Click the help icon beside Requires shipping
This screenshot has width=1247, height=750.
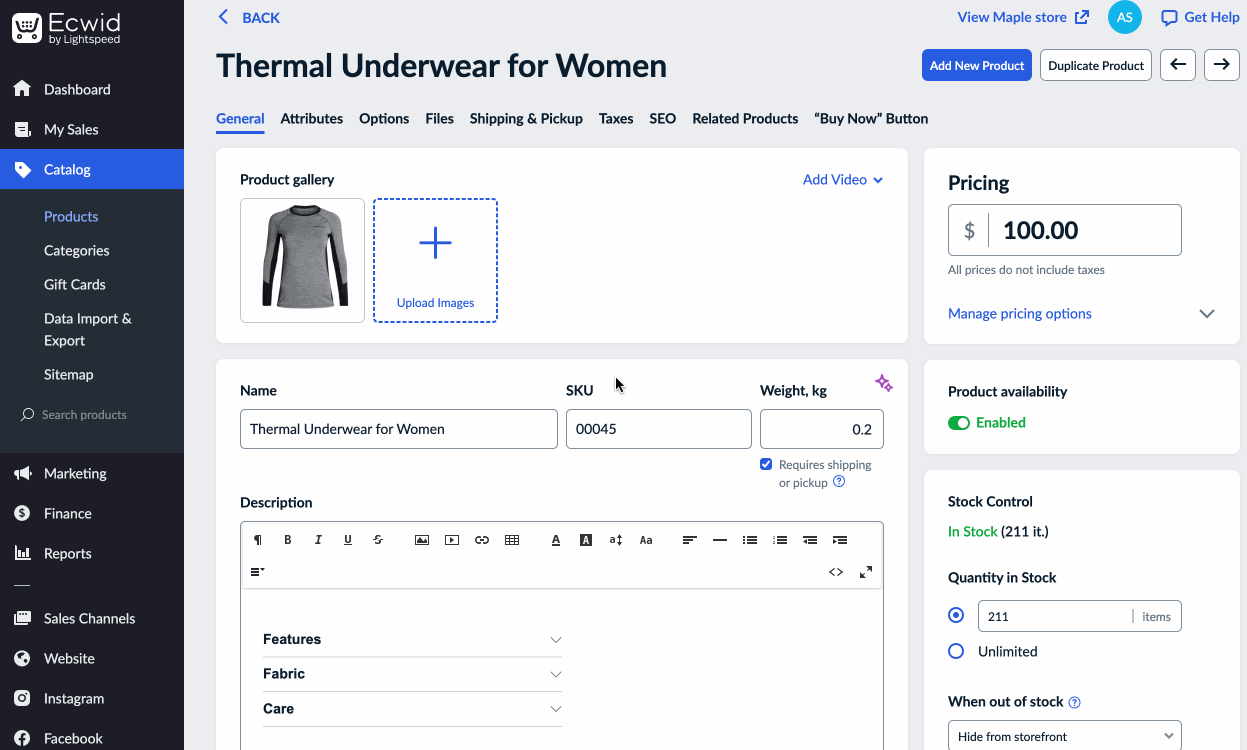coord(839,481)
